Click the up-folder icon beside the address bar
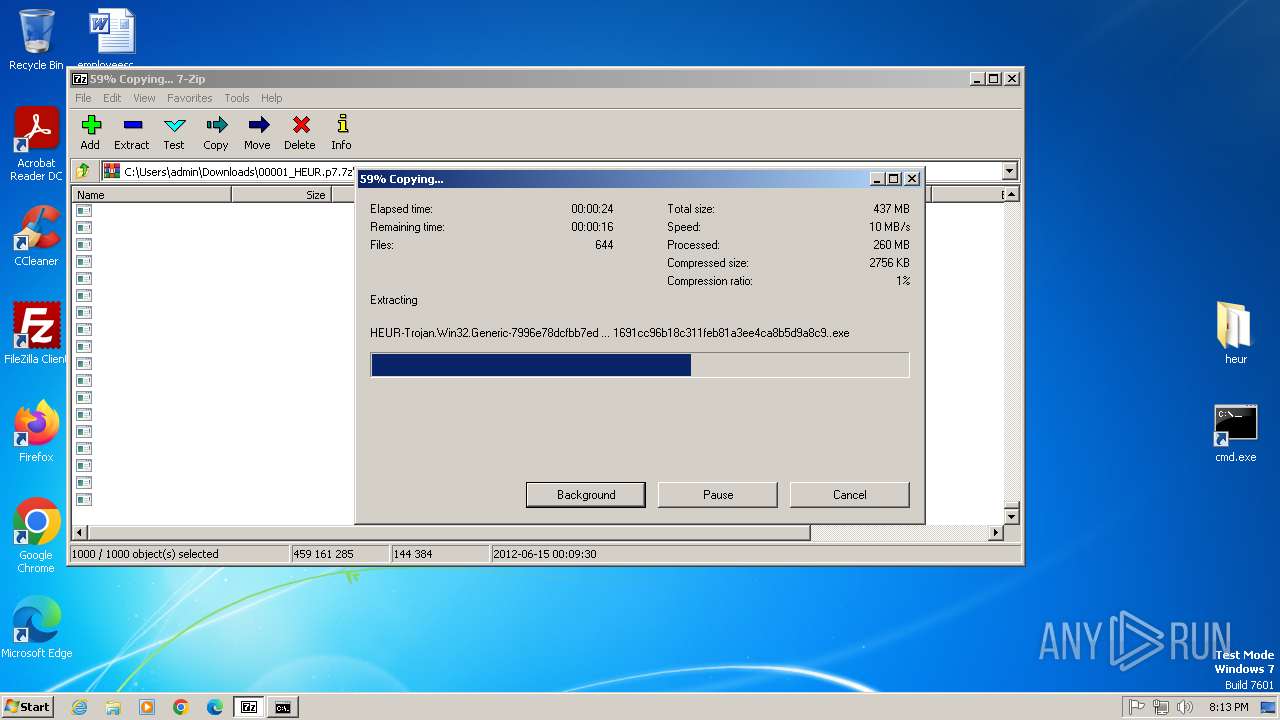 pos(84,171)
